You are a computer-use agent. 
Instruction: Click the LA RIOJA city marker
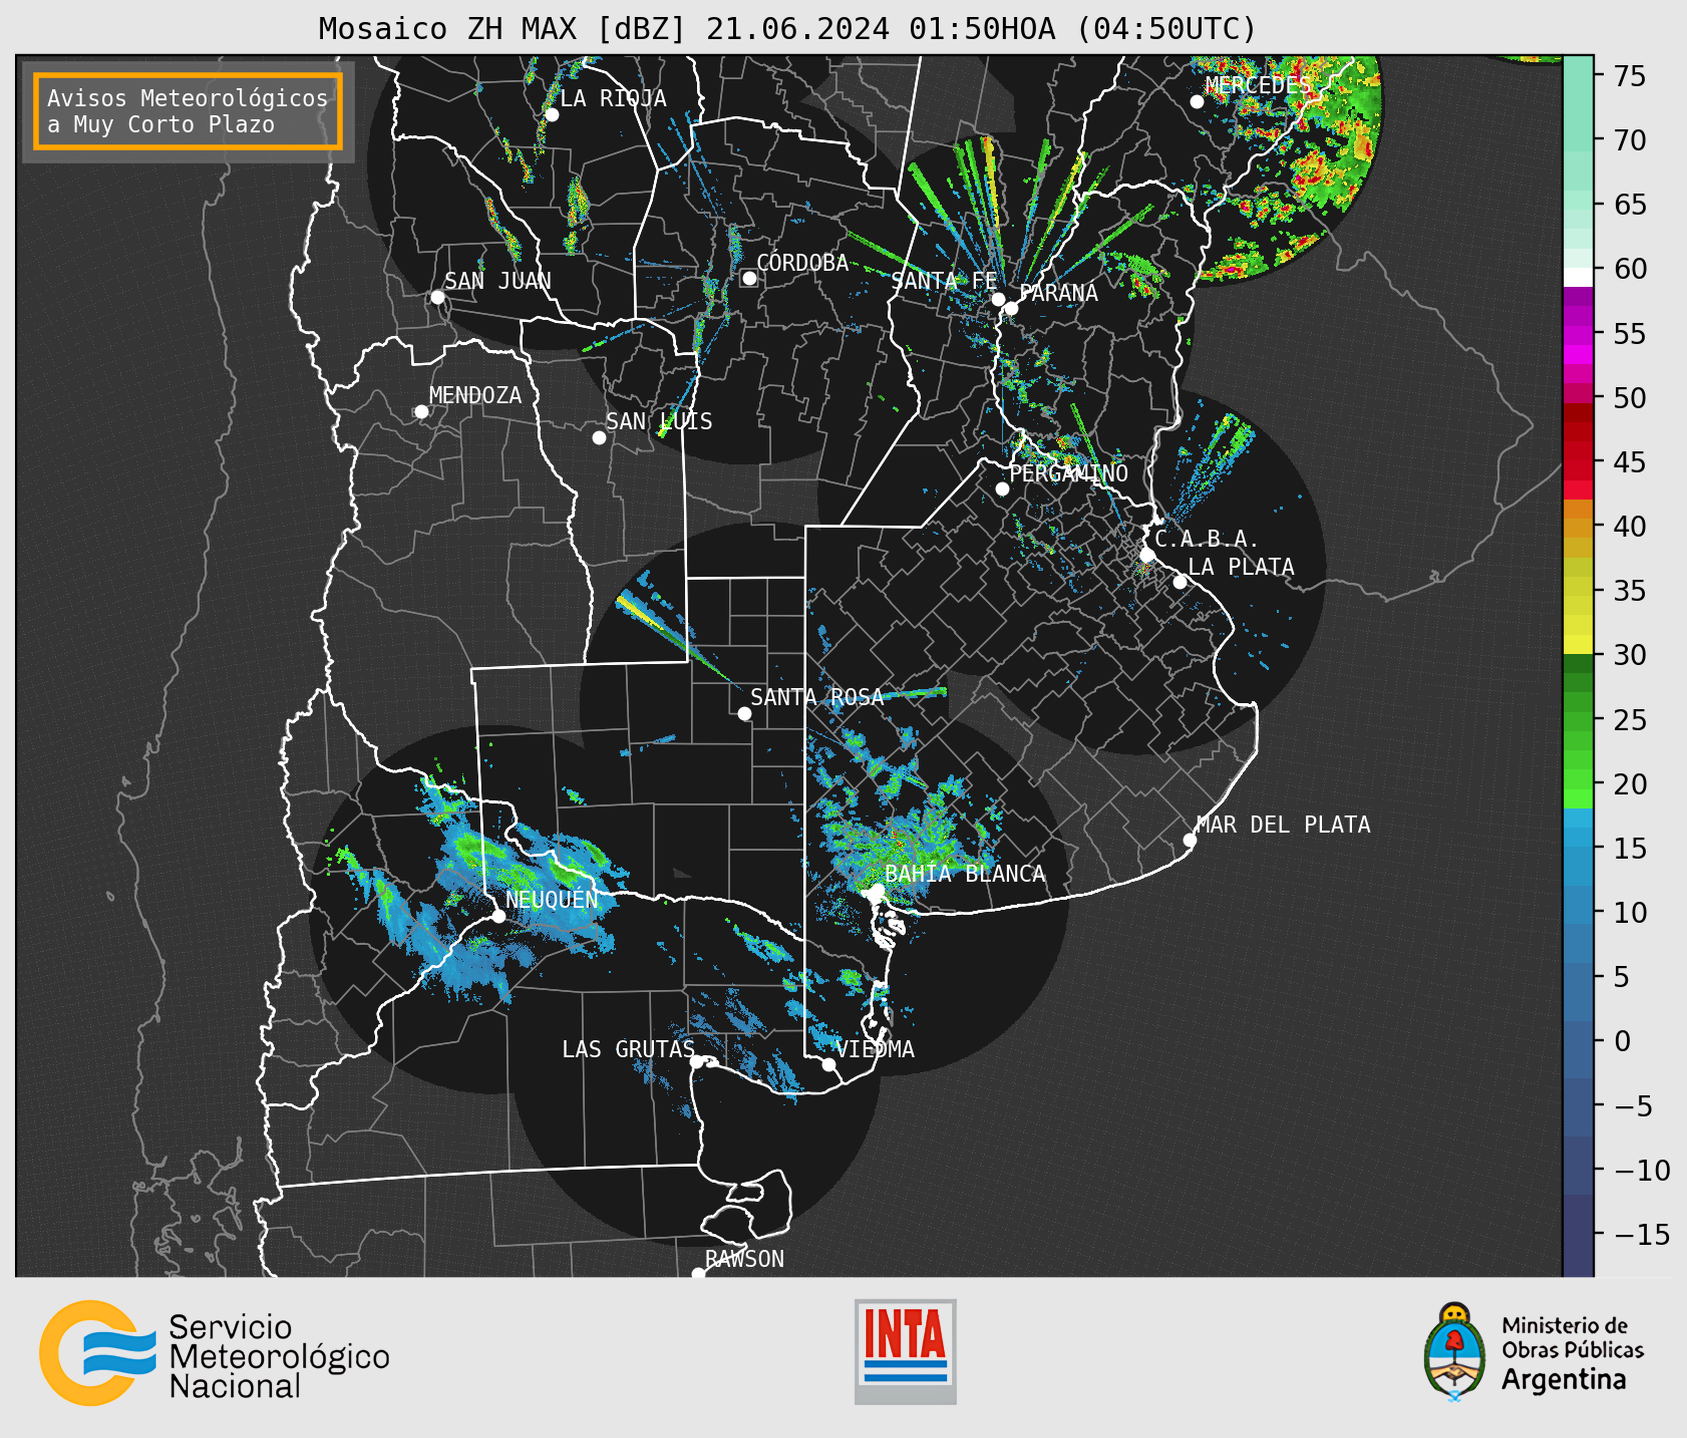[552, 115]
